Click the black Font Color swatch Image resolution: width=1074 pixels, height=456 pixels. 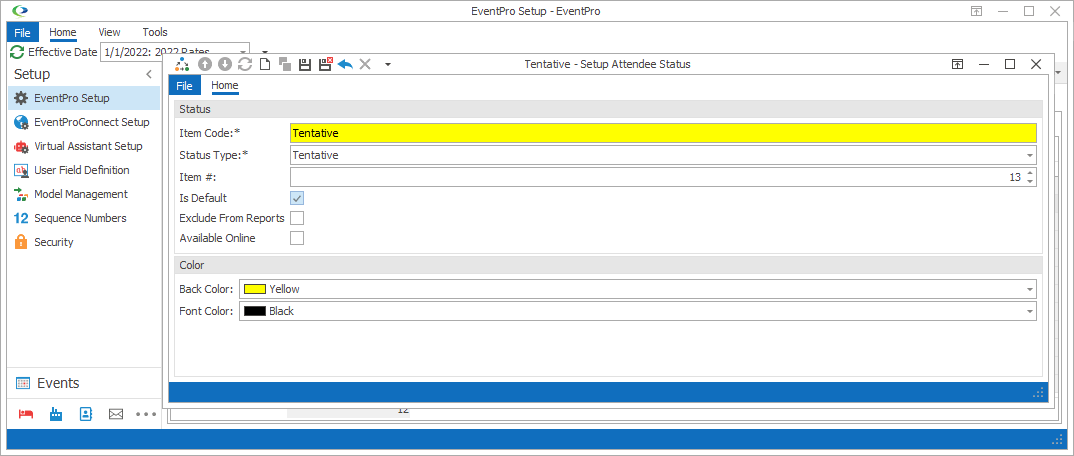click(255, 311)
